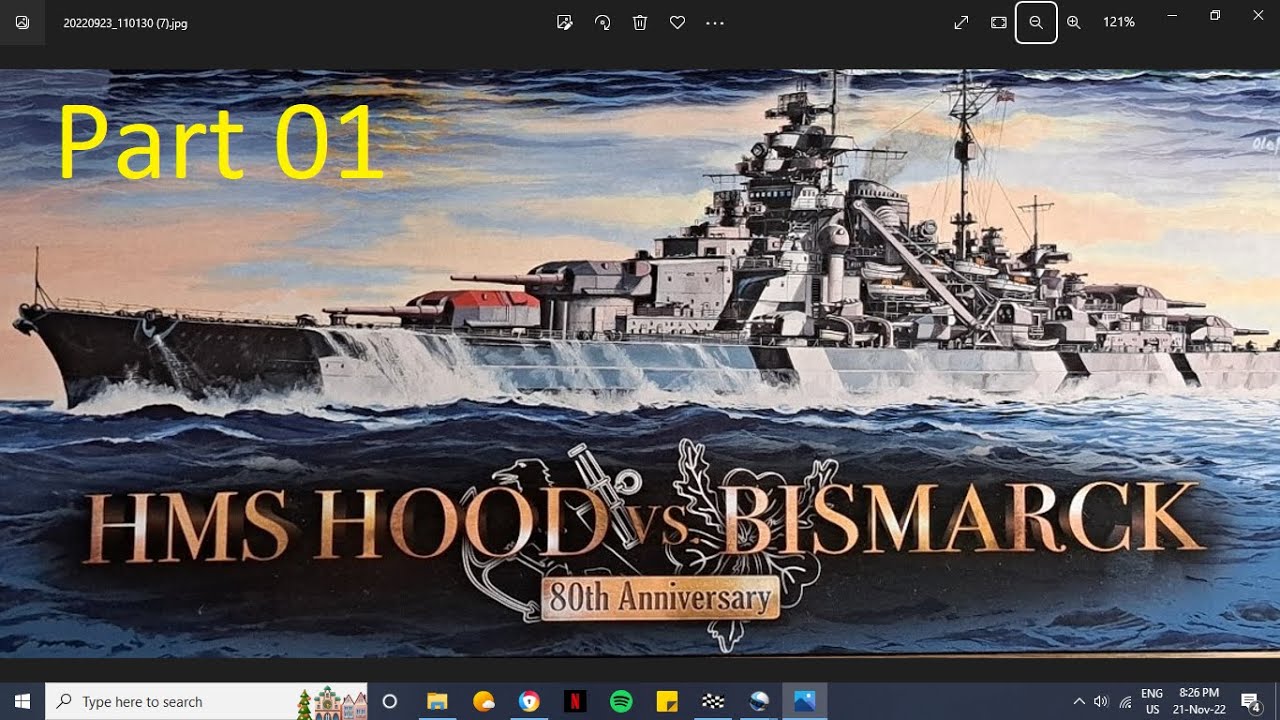
Task: Click the Photos app icon beside filename
Action: click(22, 22)
